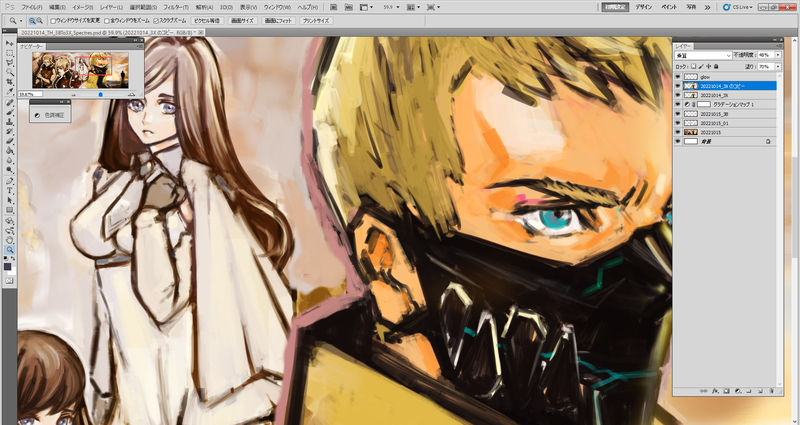The image size is (800, 425).
Task: Select the Eyedropper tool
Action: [10, 91]
